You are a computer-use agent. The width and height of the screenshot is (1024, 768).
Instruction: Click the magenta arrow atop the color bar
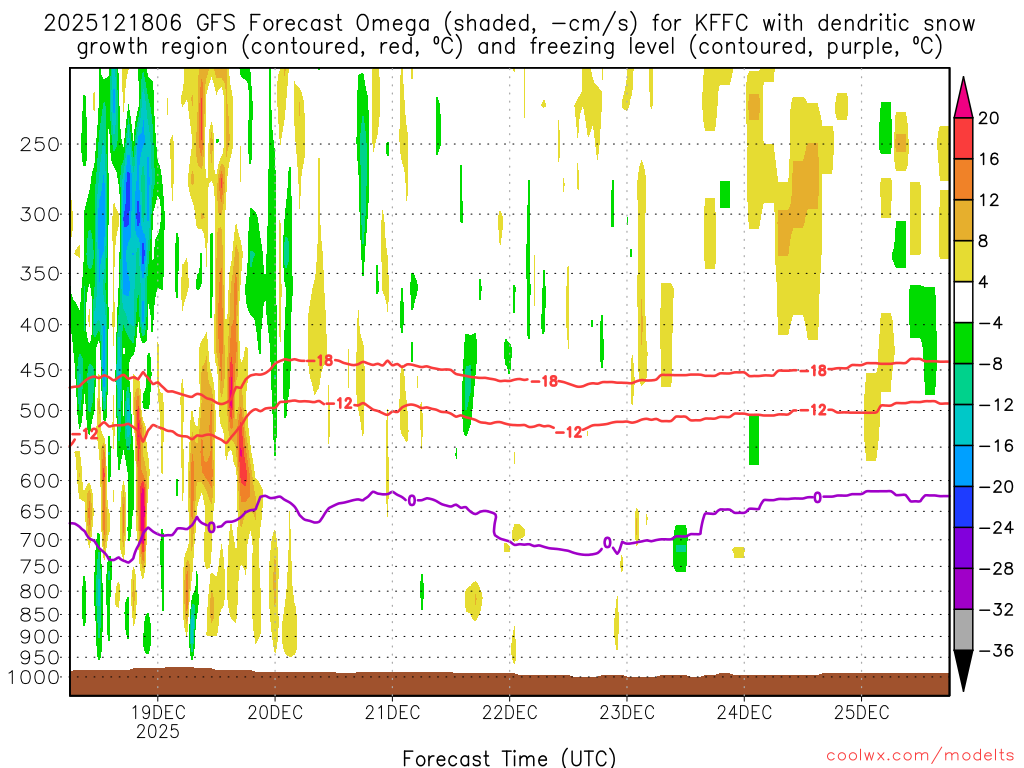pyautogui.click(x=963, y=98)
